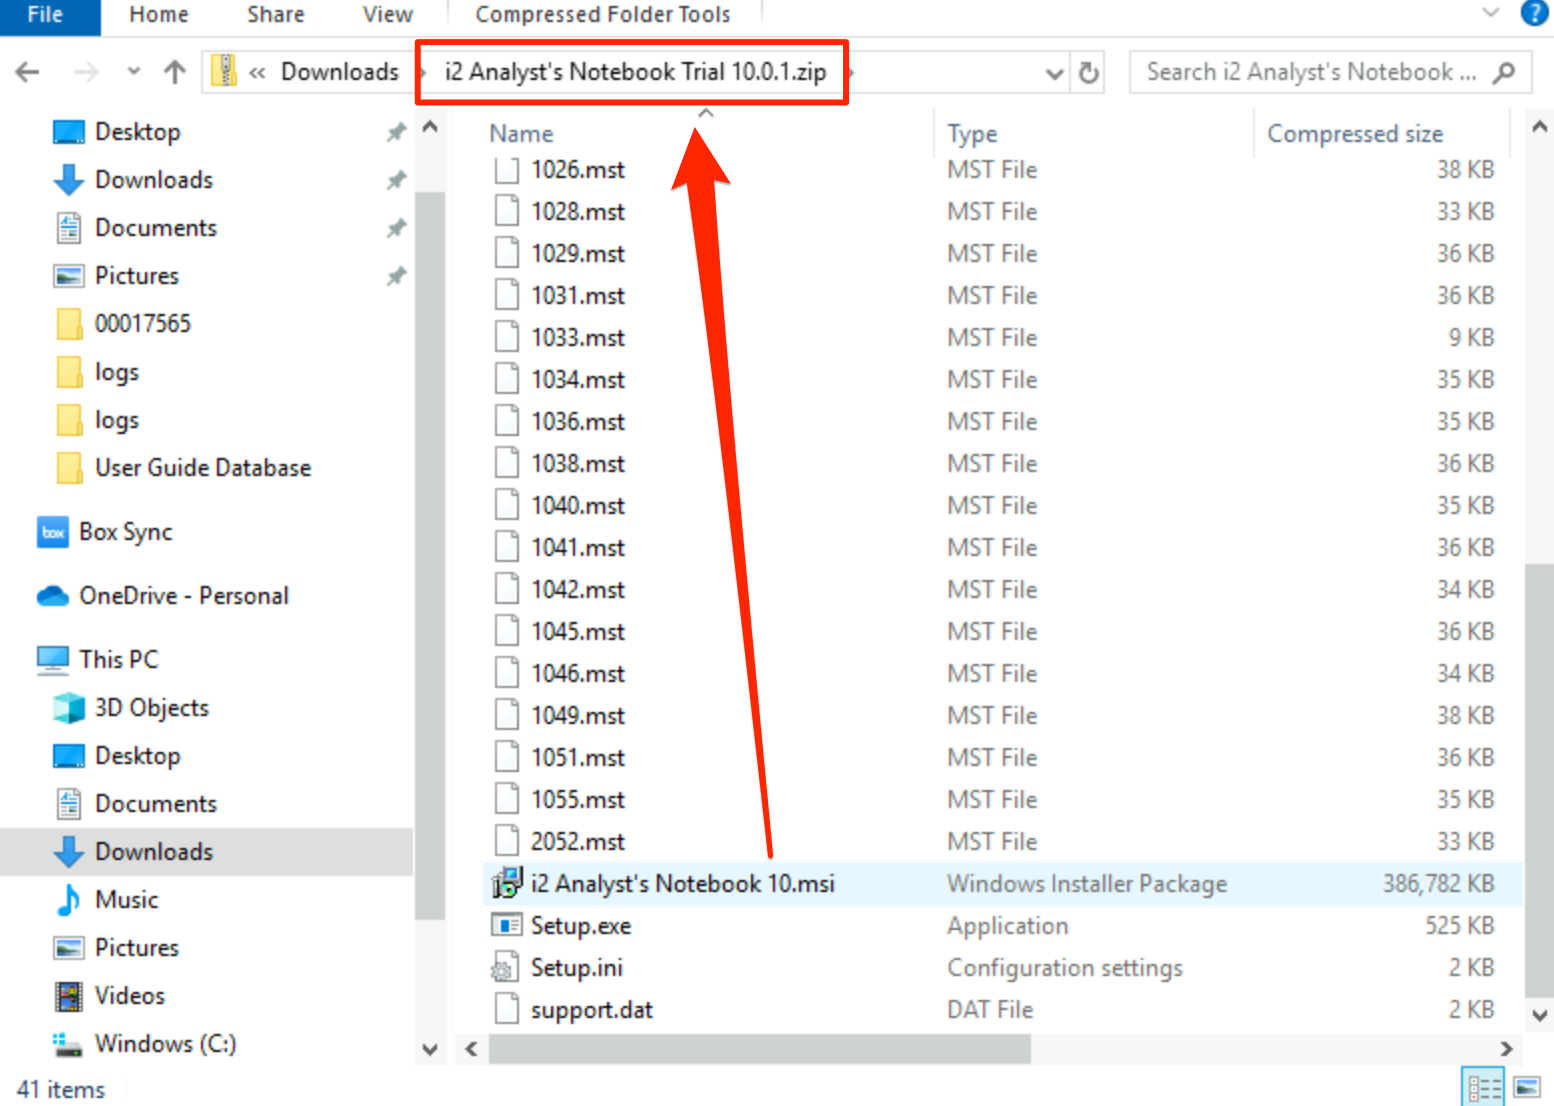Click the back navigation arrow
Screen dimensions: 1554x1106
(27, 71)
